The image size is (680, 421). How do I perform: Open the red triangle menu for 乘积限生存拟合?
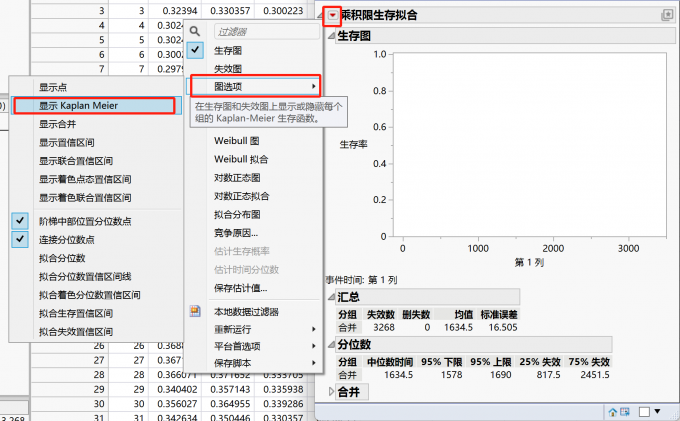click(x=332, y=15)
